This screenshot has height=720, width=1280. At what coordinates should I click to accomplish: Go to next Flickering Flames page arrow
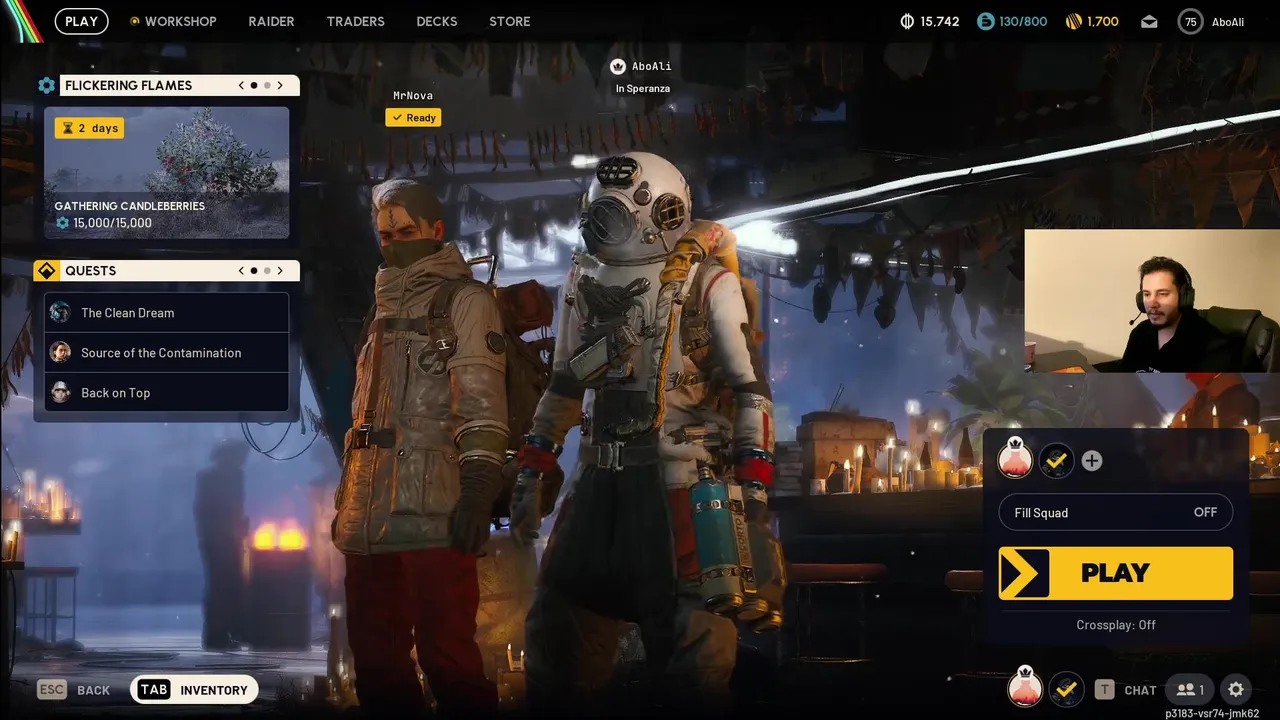click(x=280, y=86)
